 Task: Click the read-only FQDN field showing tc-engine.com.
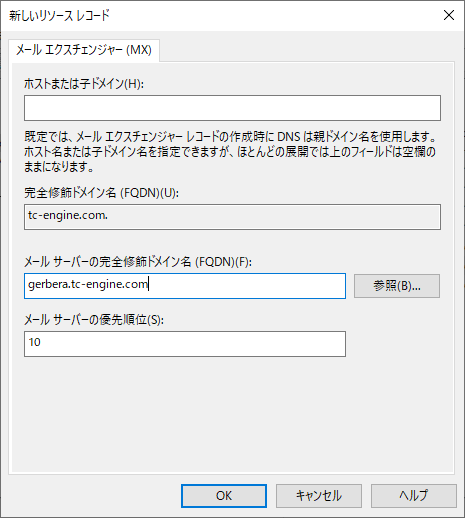point(232,217)
